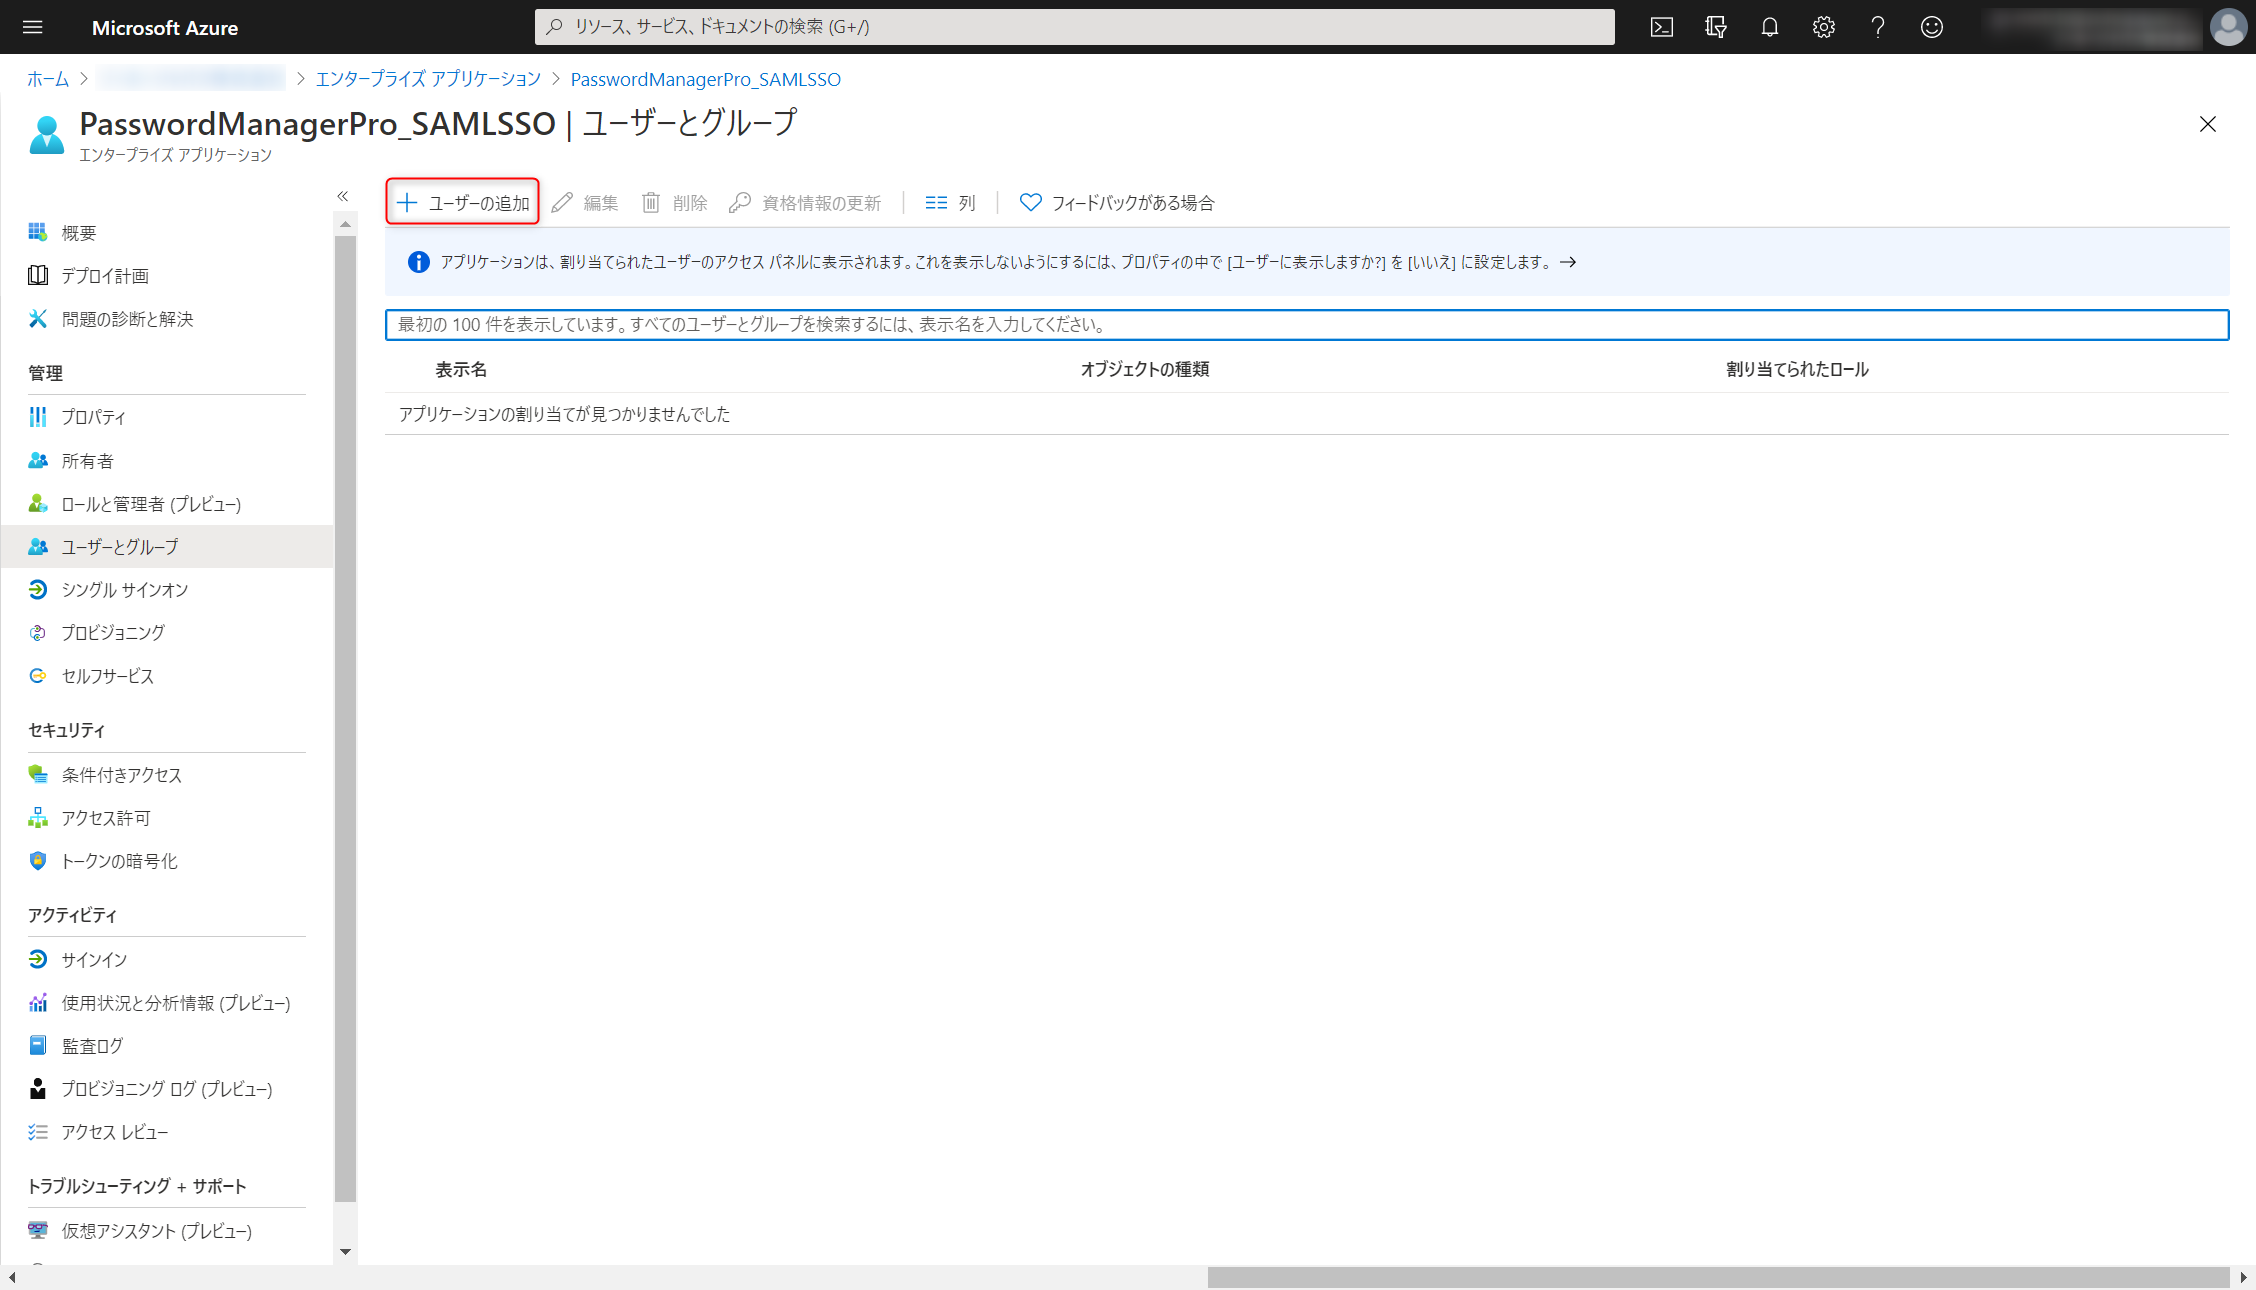The width and height of the screenshot is (2256, 1290).
Task: Click the account avatar picture
Action: pos(2228,27)
